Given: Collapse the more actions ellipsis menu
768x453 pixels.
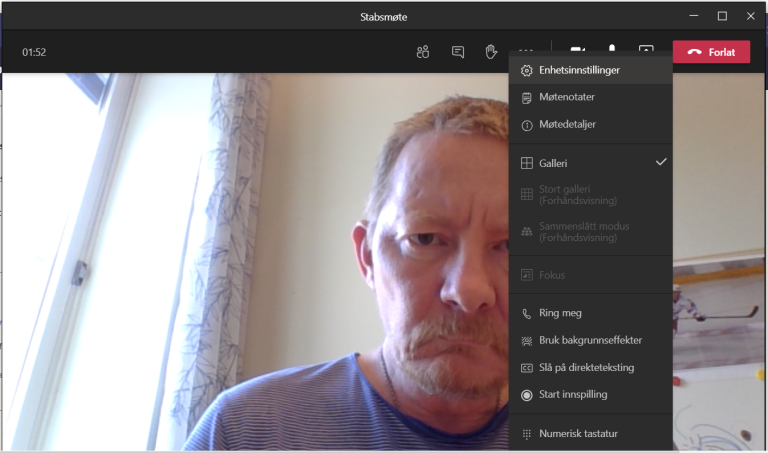Looking at the screenshot, I should pyautogui.click(x=526, y=50).
